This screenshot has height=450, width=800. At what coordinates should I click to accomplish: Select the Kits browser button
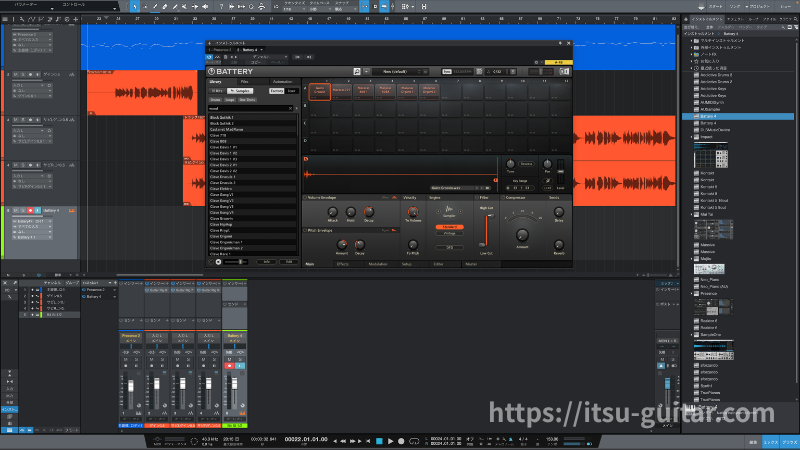pyautogui.click(x=216, y=91)
